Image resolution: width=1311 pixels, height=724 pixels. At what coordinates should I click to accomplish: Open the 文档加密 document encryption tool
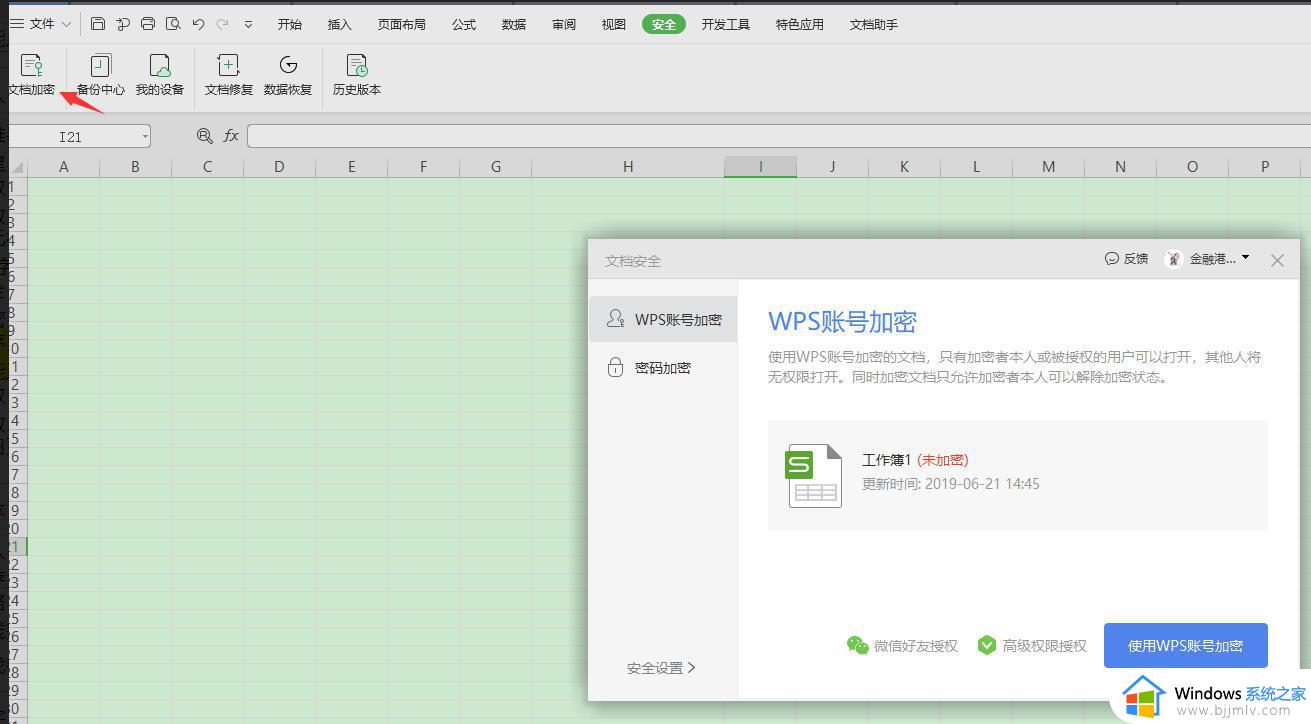31,76
